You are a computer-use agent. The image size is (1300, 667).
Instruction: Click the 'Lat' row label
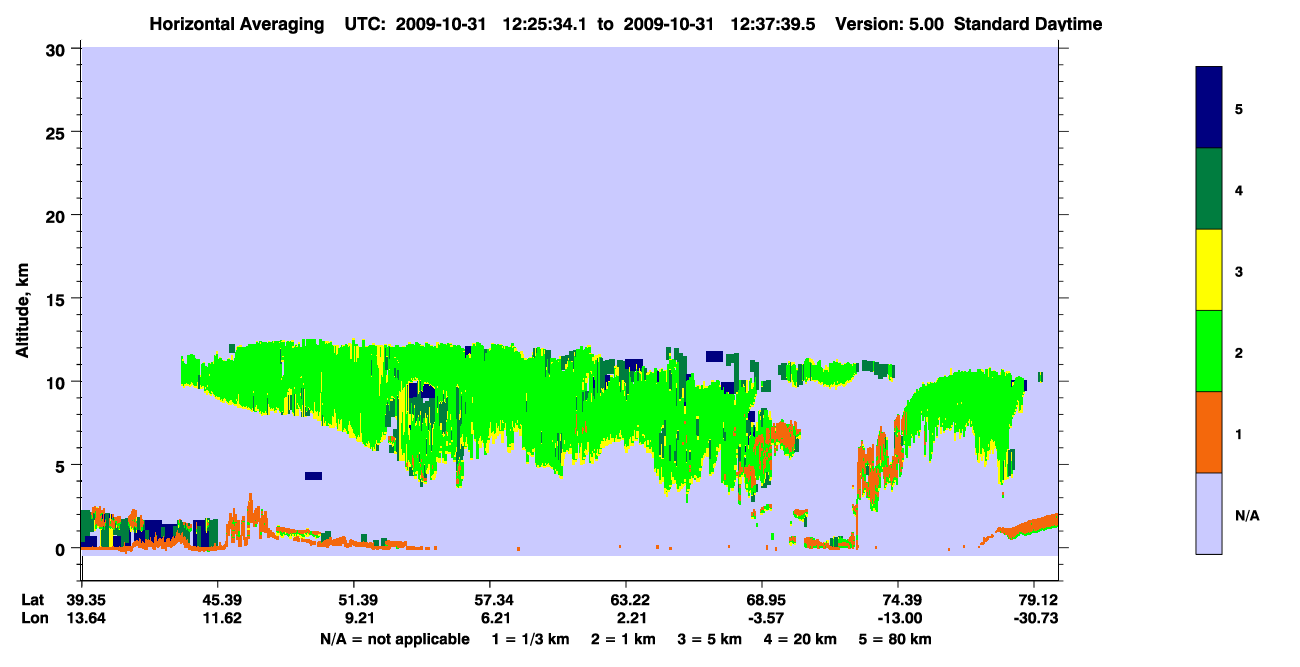(33, 600)
